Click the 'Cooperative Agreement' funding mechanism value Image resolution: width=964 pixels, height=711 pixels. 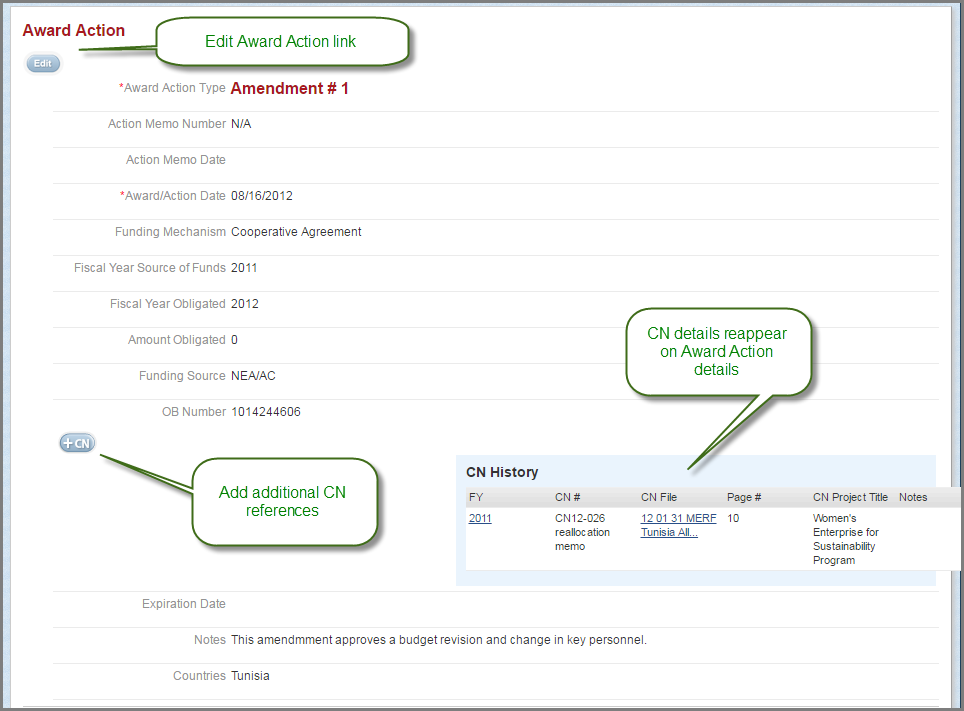pos(296,232)
